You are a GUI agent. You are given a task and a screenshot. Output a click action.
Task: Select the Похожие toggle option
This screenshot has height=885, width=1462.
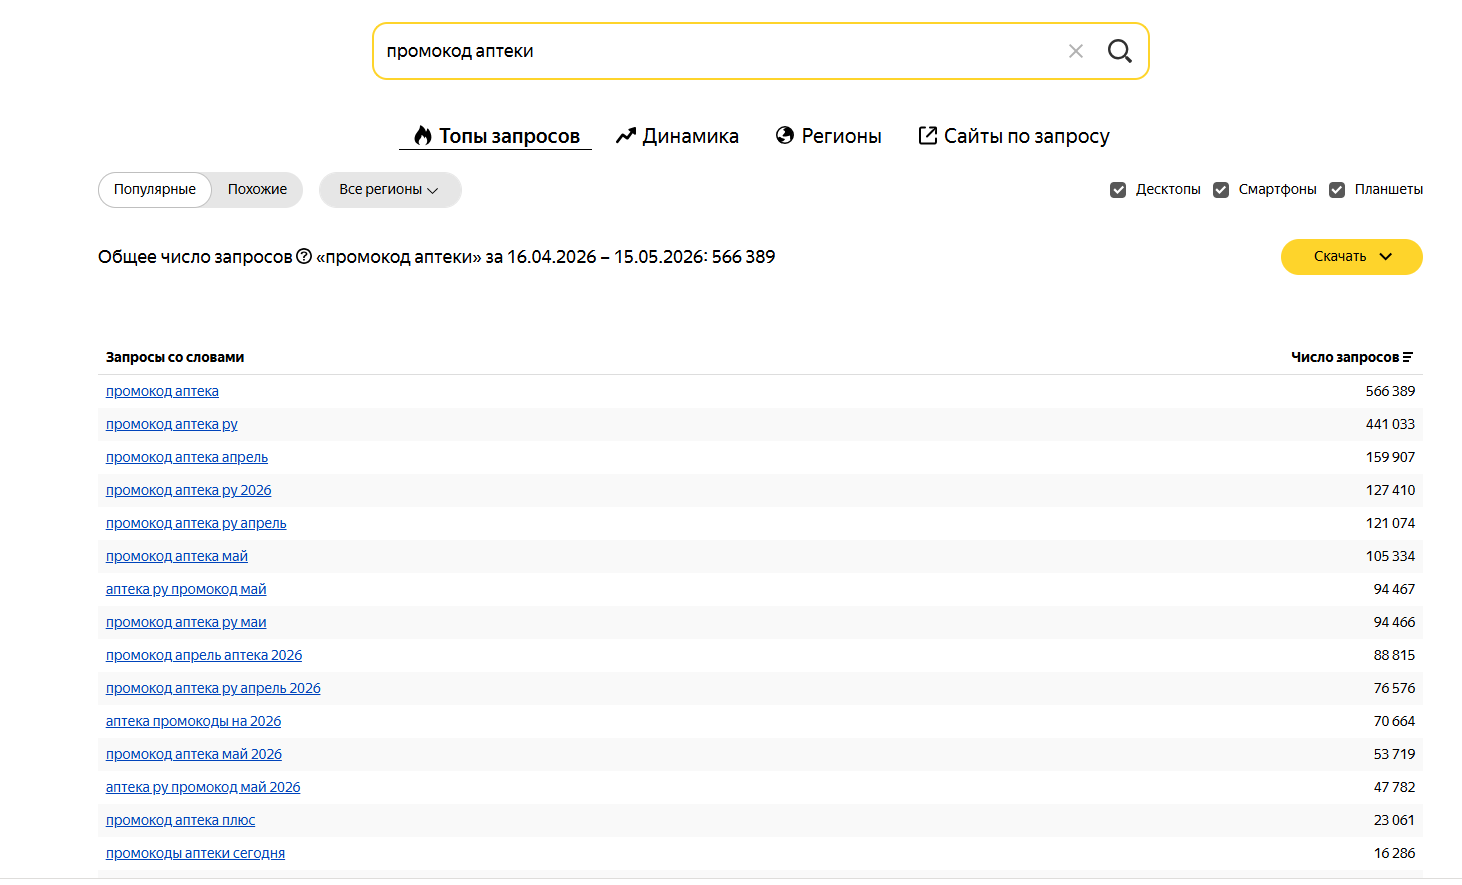[x=257, y=190]
